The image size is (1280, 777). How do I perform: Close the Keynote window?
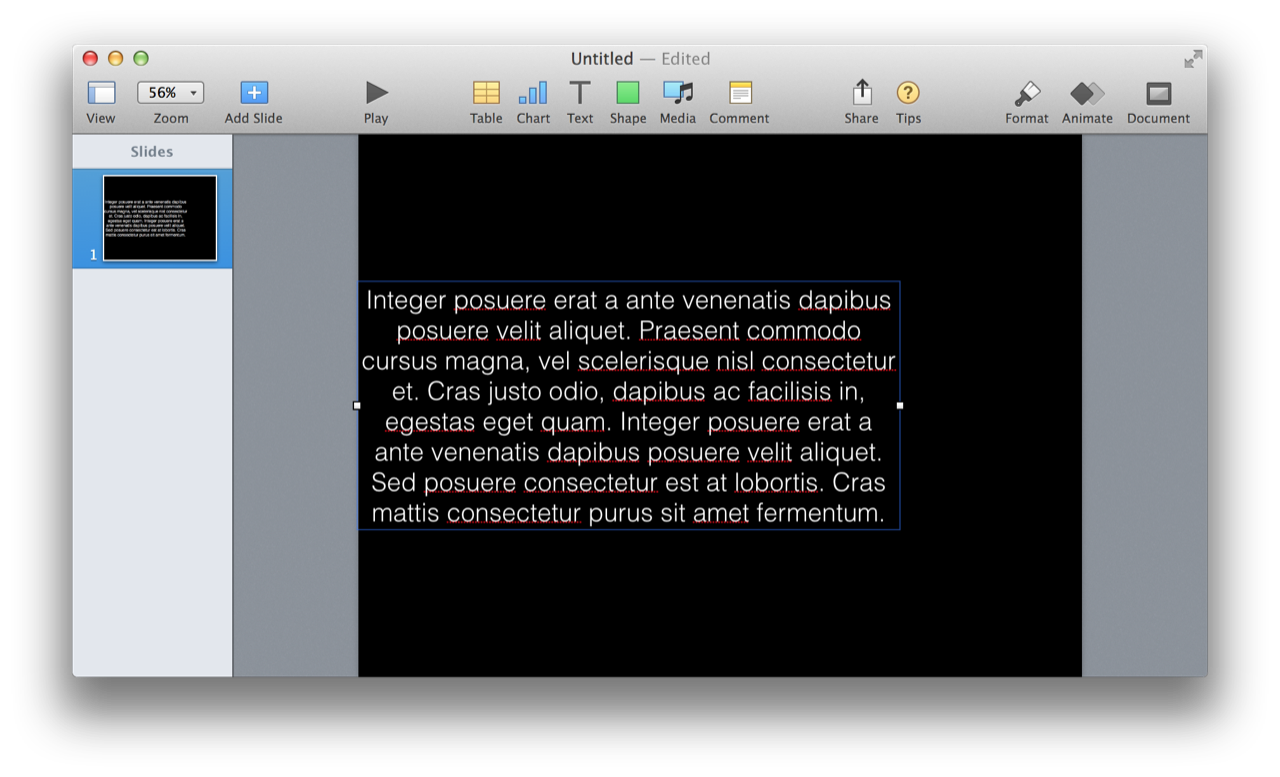(x=90, y=59)
